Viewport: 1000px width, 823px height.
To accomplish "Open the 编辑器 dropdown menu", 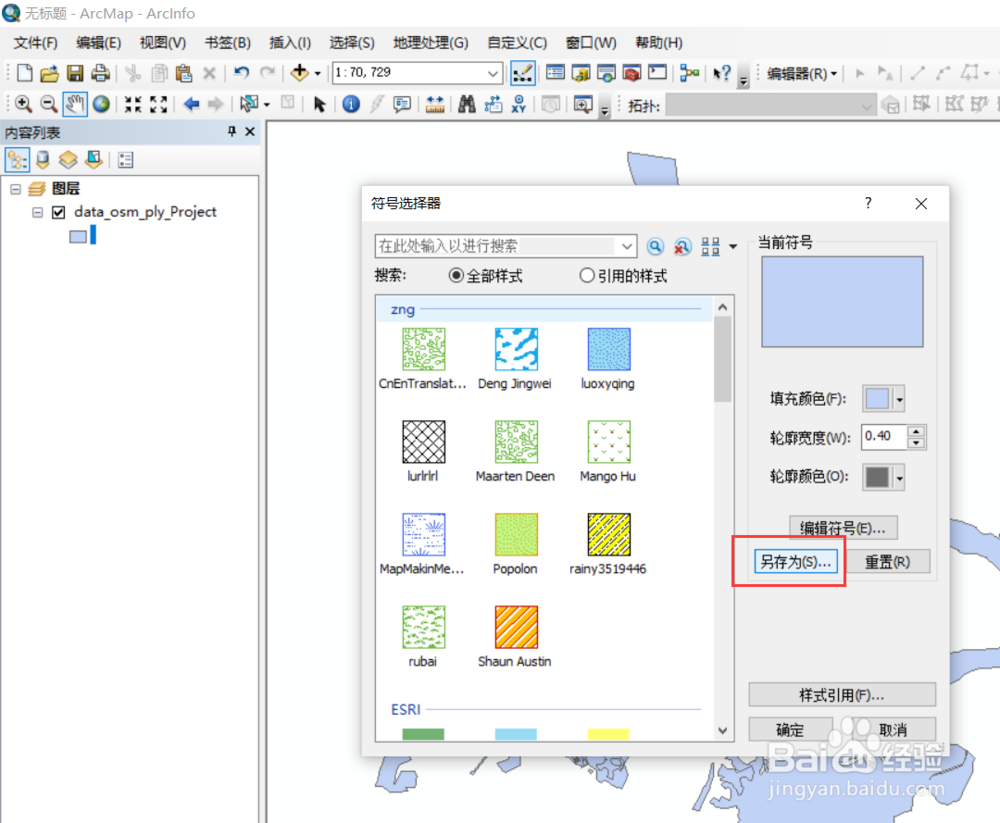I will pos(802,73).
